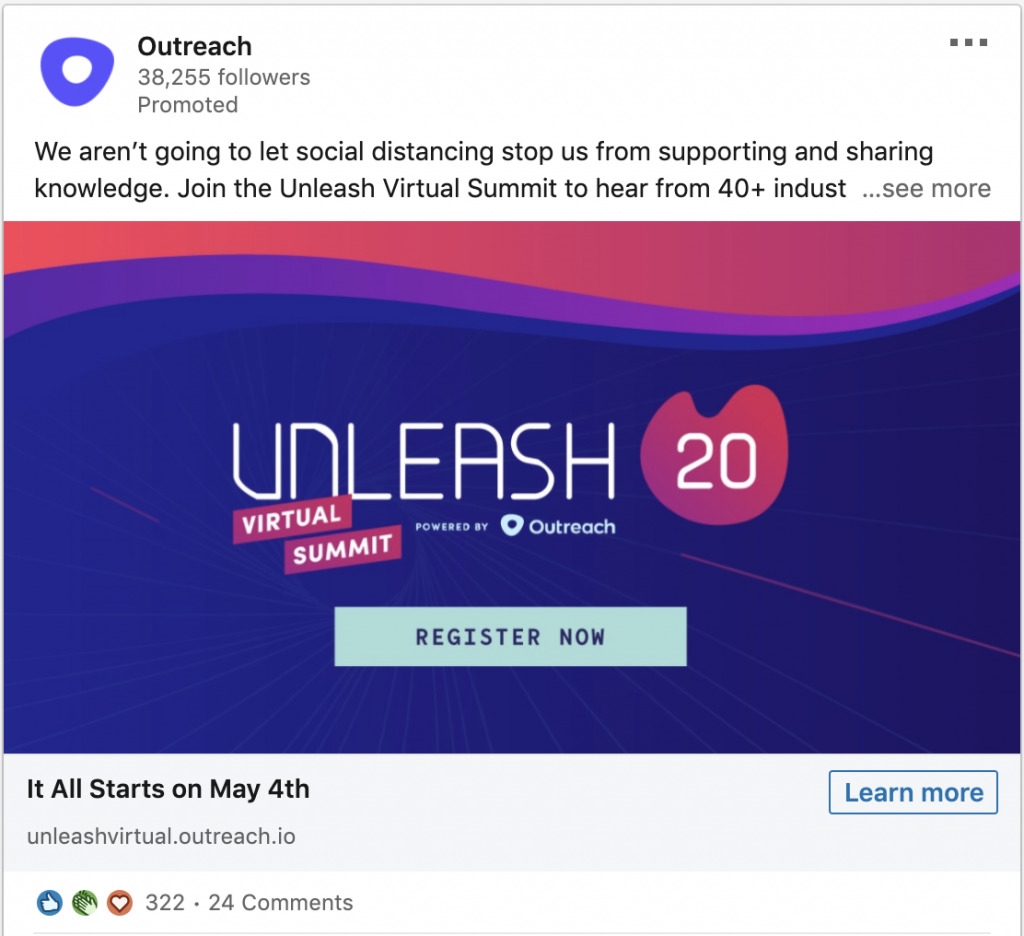Viewport: 1024px width, 936px height.
Task: Click the 322 reactions count
Action: pos(163,901)
